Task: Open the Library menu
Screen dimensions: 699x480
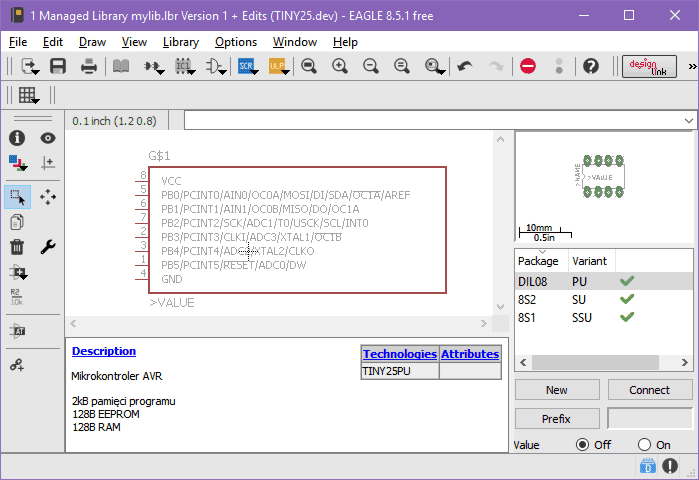Action: tap(180, 42)
